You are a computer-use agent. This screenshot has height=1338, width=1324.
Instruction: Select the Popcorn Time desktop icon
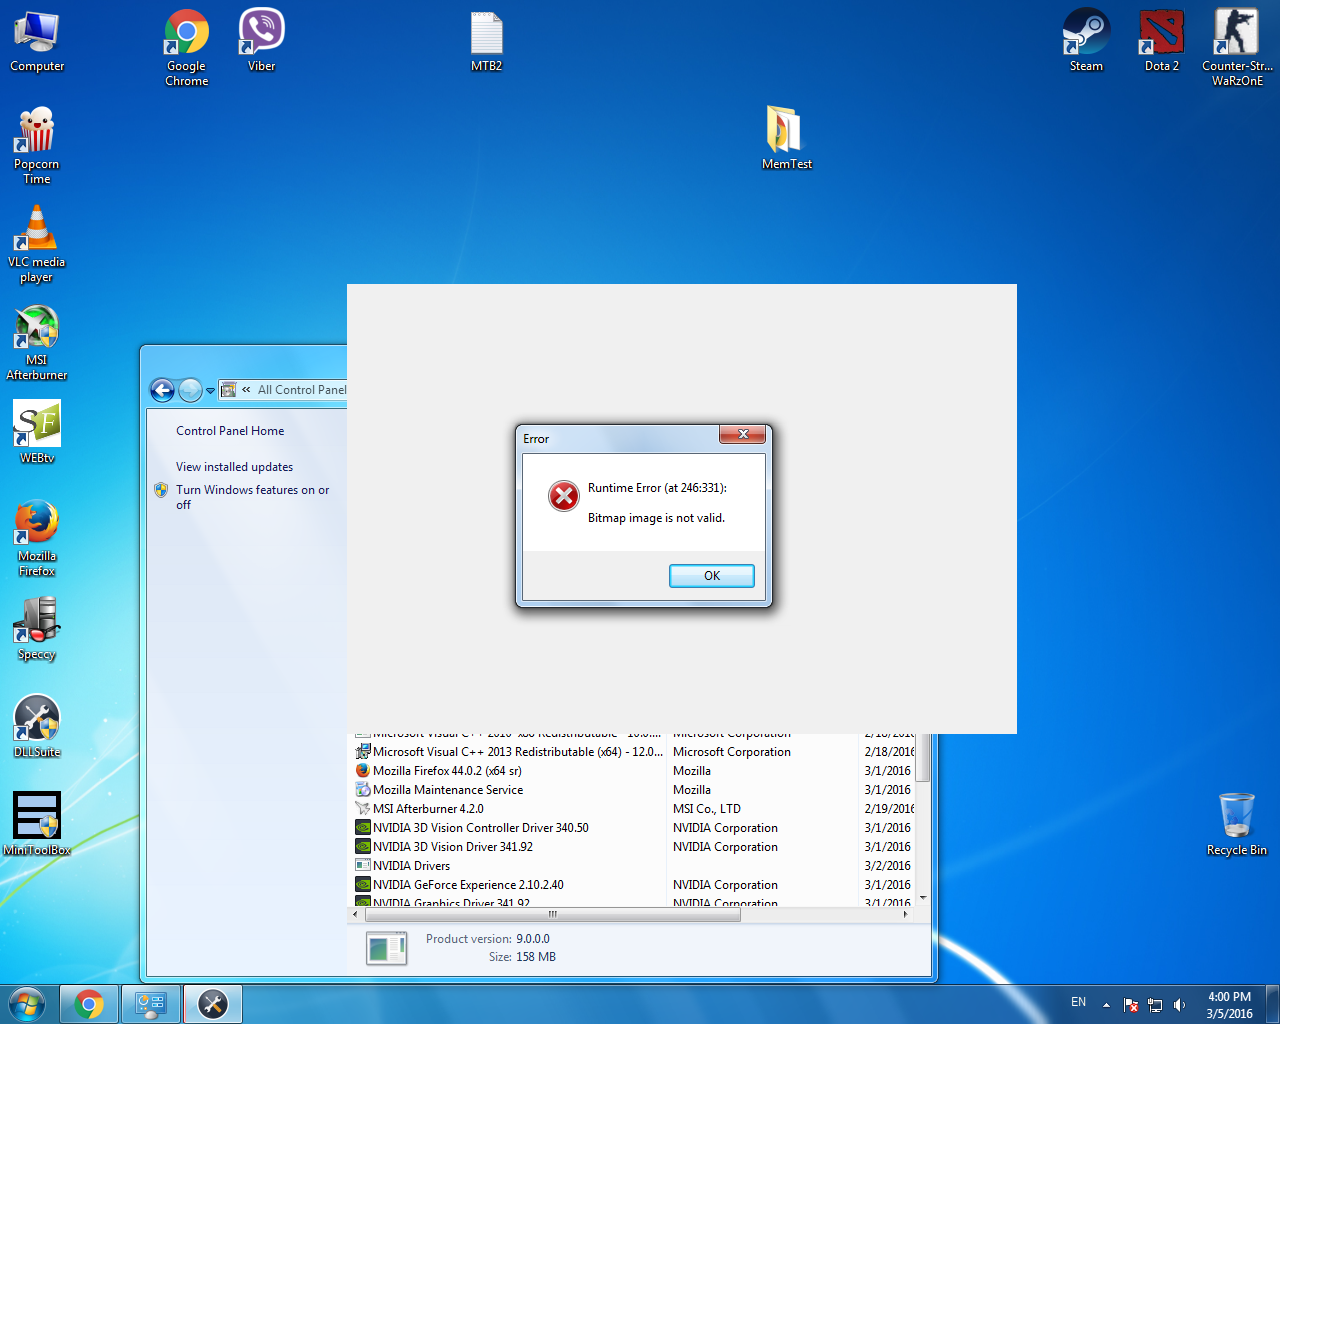tap(37, 146)
